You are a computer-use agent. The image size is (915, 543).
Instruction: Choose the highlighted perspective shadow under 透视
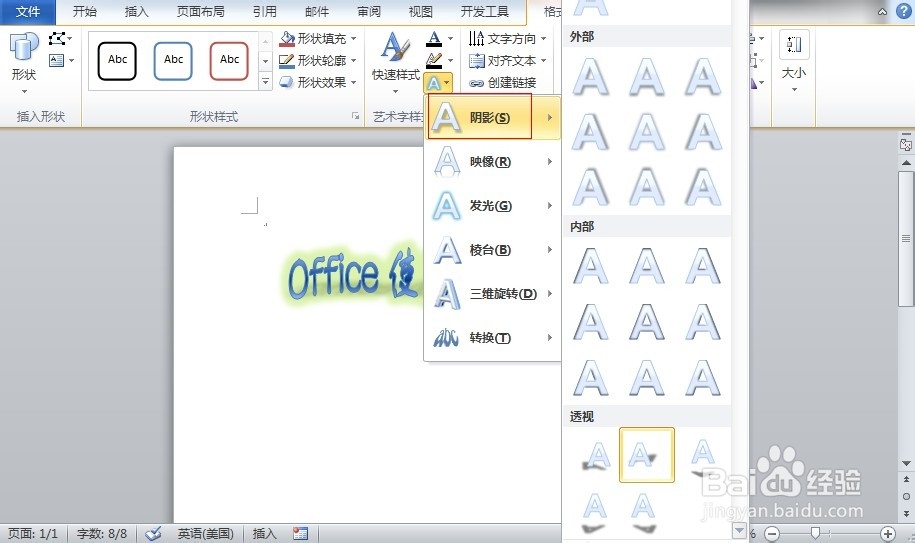[647, 455]
